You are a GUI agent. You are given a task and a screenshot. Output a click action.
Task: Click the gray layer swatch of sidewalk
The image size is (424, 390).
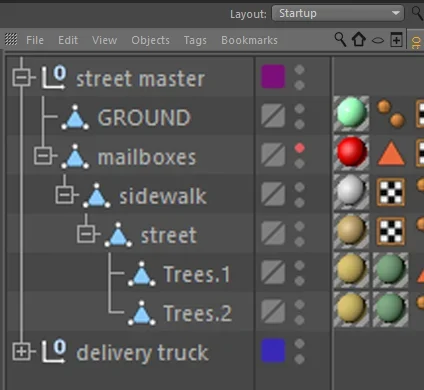pos(273,194)
